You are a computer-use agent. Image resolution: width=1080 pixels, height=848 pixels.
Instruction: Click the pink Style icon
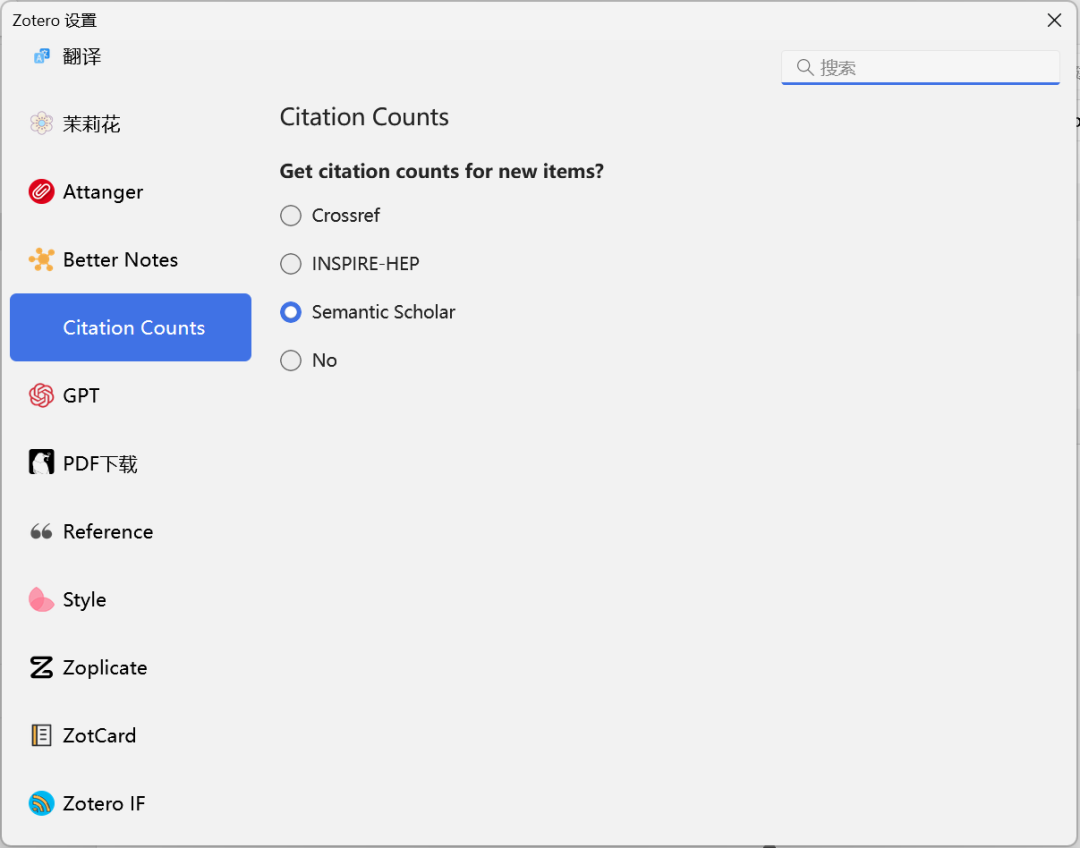pos(41,600)
